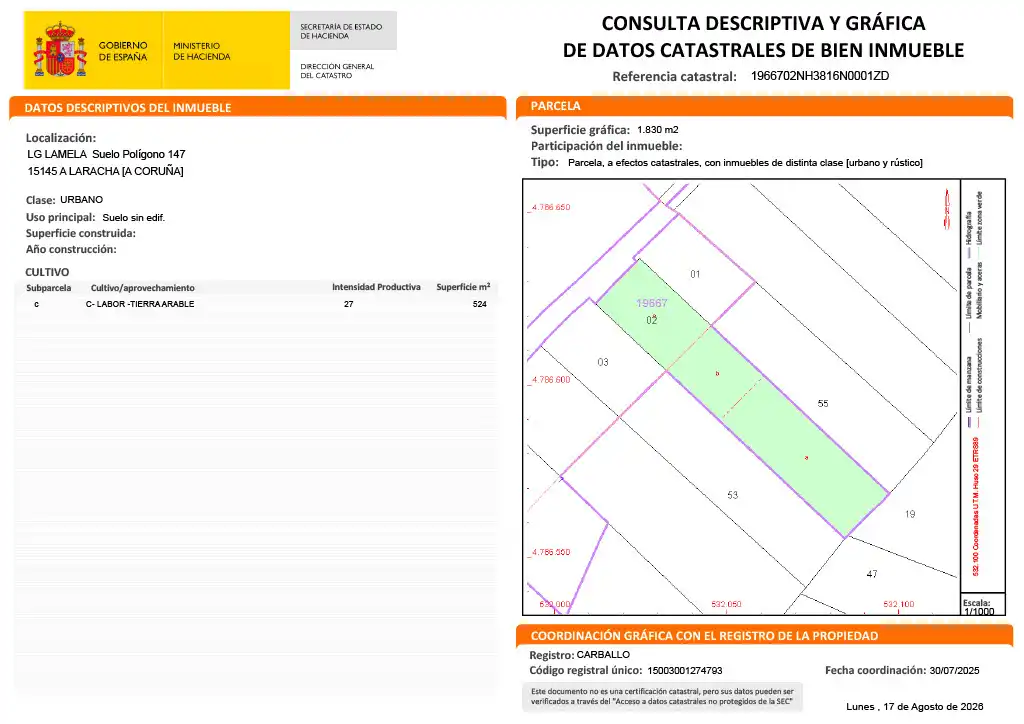1024x724 pixels.
Task: Click parcel number 47 on the map
Action: (x=872, y=574)
